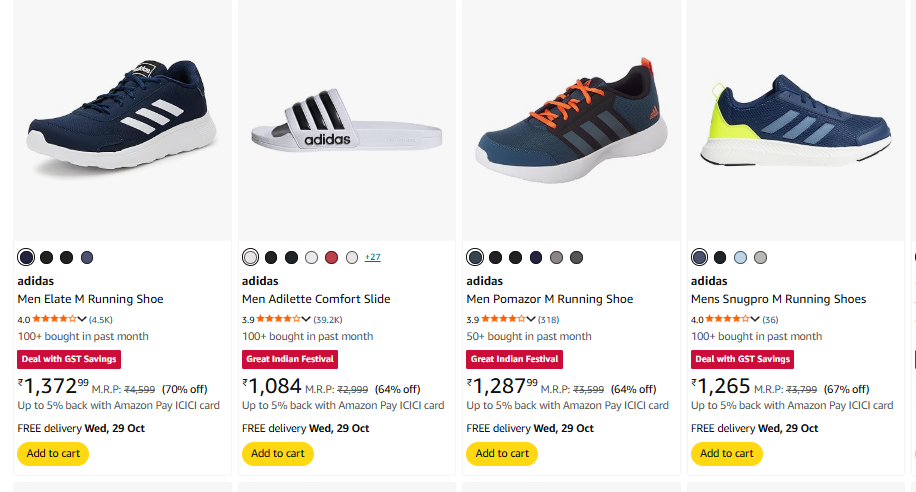Open rating dropdown chevron for Adilette Comfort Slide

306,320
